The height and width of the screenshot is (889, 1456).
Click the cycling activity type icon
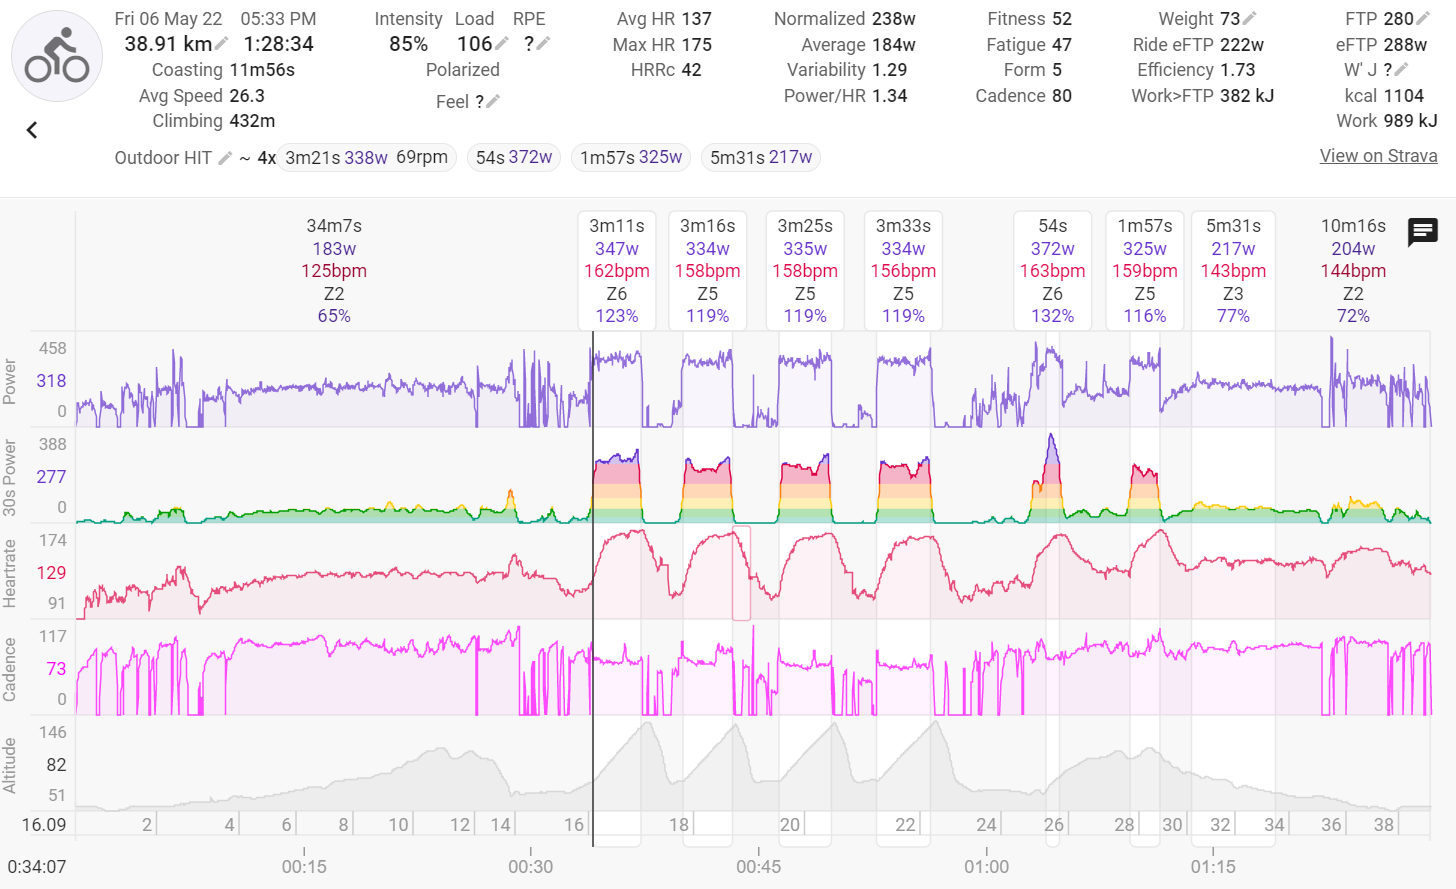click(57, 57)
